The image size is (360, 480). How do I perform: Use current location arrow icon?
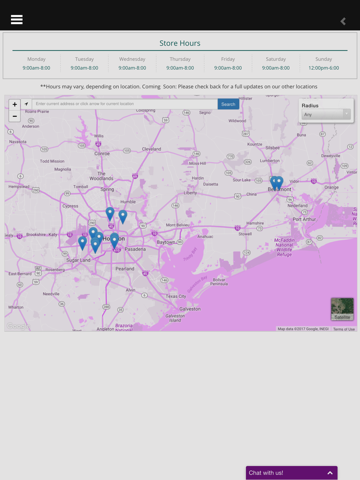[26, 104]
